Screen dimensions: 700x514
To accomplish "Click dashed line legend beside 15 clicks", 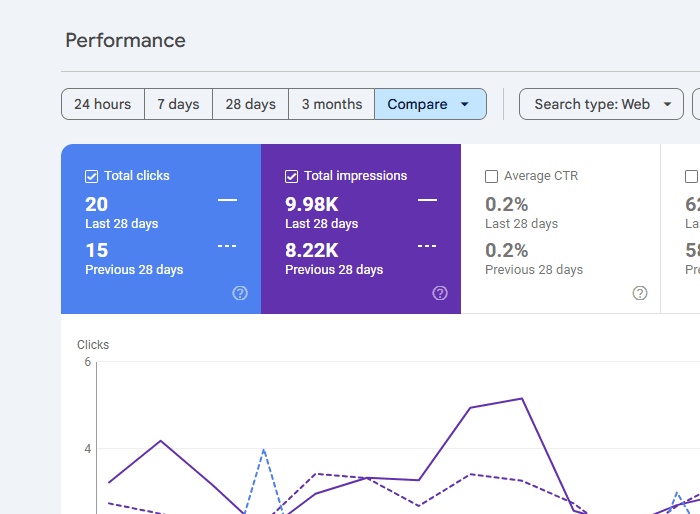I will pyautogui.click(x=227, y=246).
